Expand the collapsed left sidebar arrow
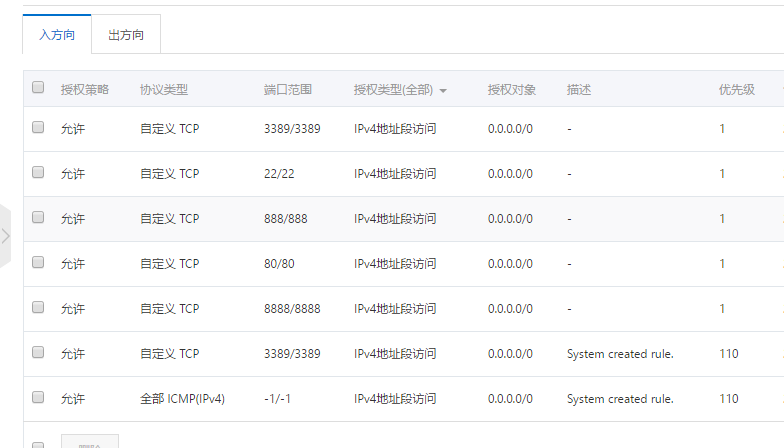The width and height of the screenshot is (784, 448). [x=6, y=236]
